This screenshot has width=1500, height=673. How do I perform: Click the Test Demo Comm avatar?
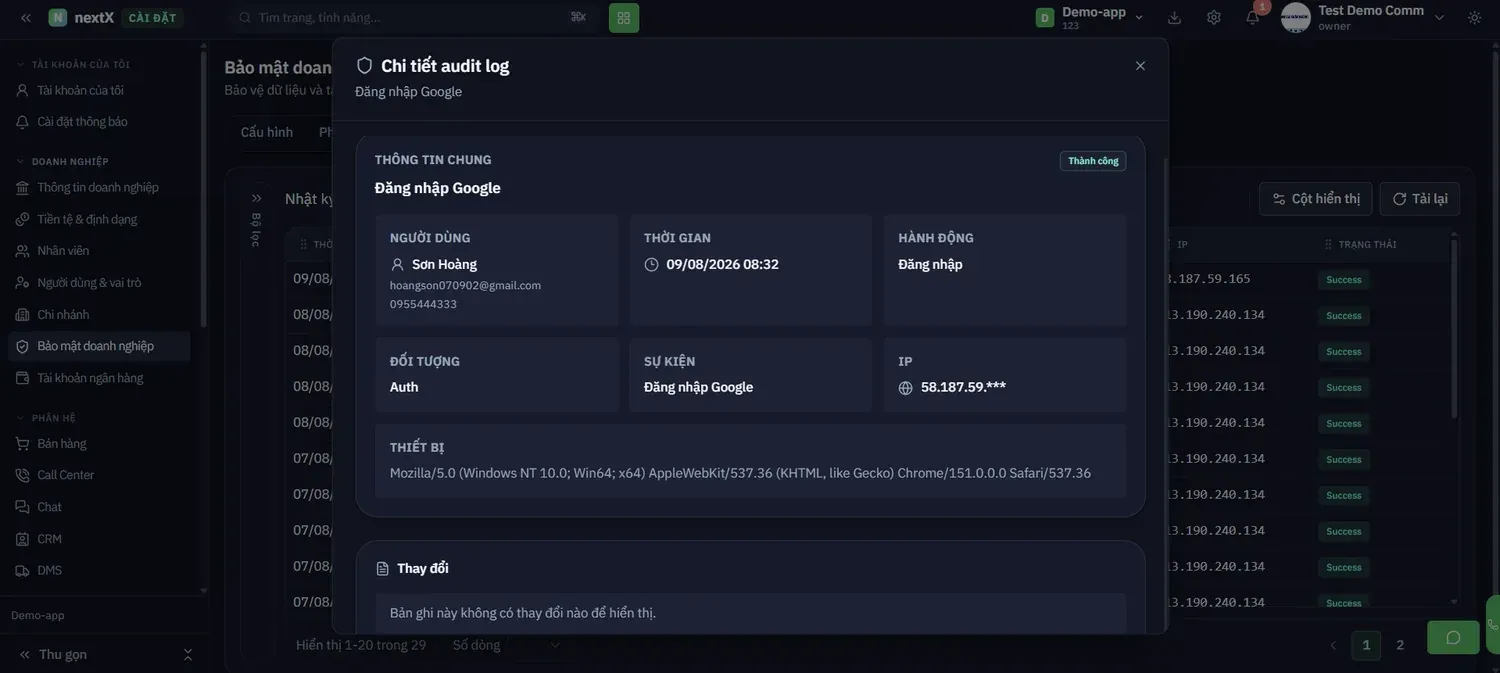pyautogui.click(x=1296, y=17)
